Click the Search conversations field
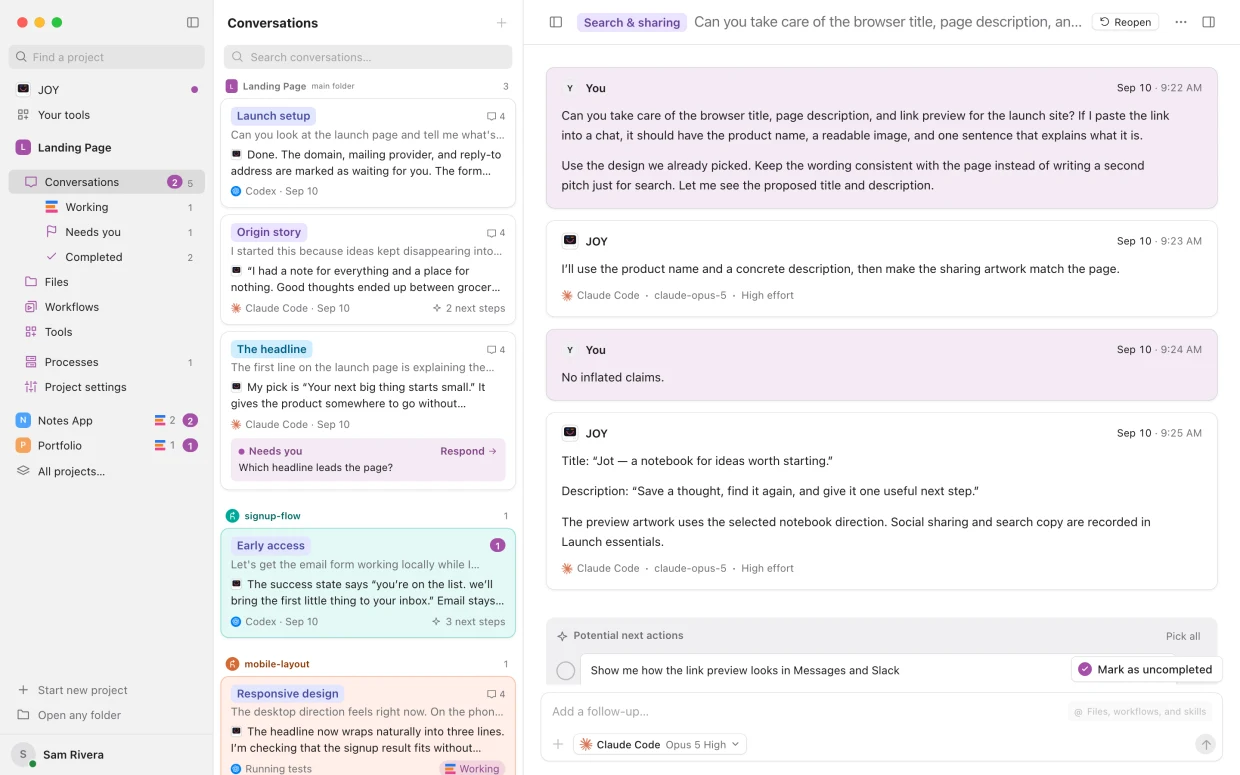Viewport: 1240px width, 775px height. coord(368,57)
